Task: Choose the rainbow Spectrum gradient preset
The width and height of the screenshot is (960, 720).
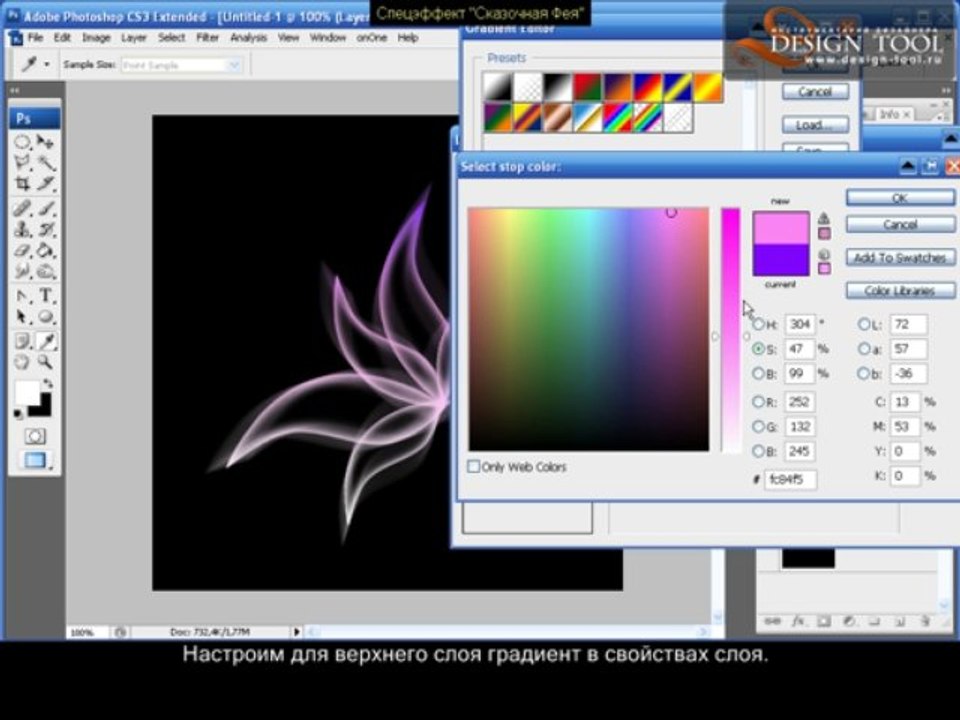Action: pyautogui.click(x=618, y=118)
